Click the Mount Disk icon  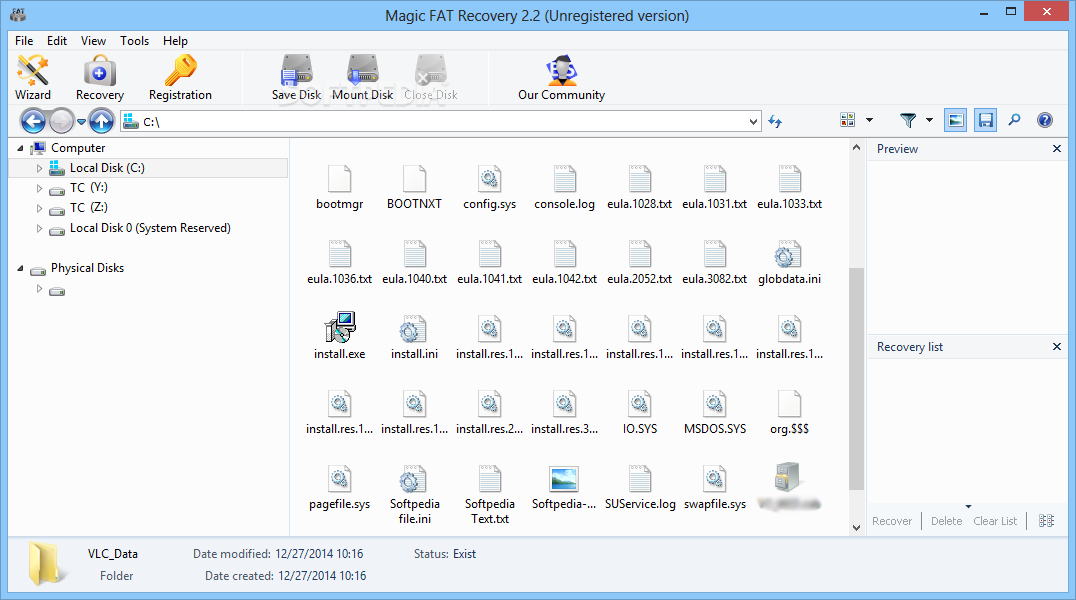(x=362, y=78)
